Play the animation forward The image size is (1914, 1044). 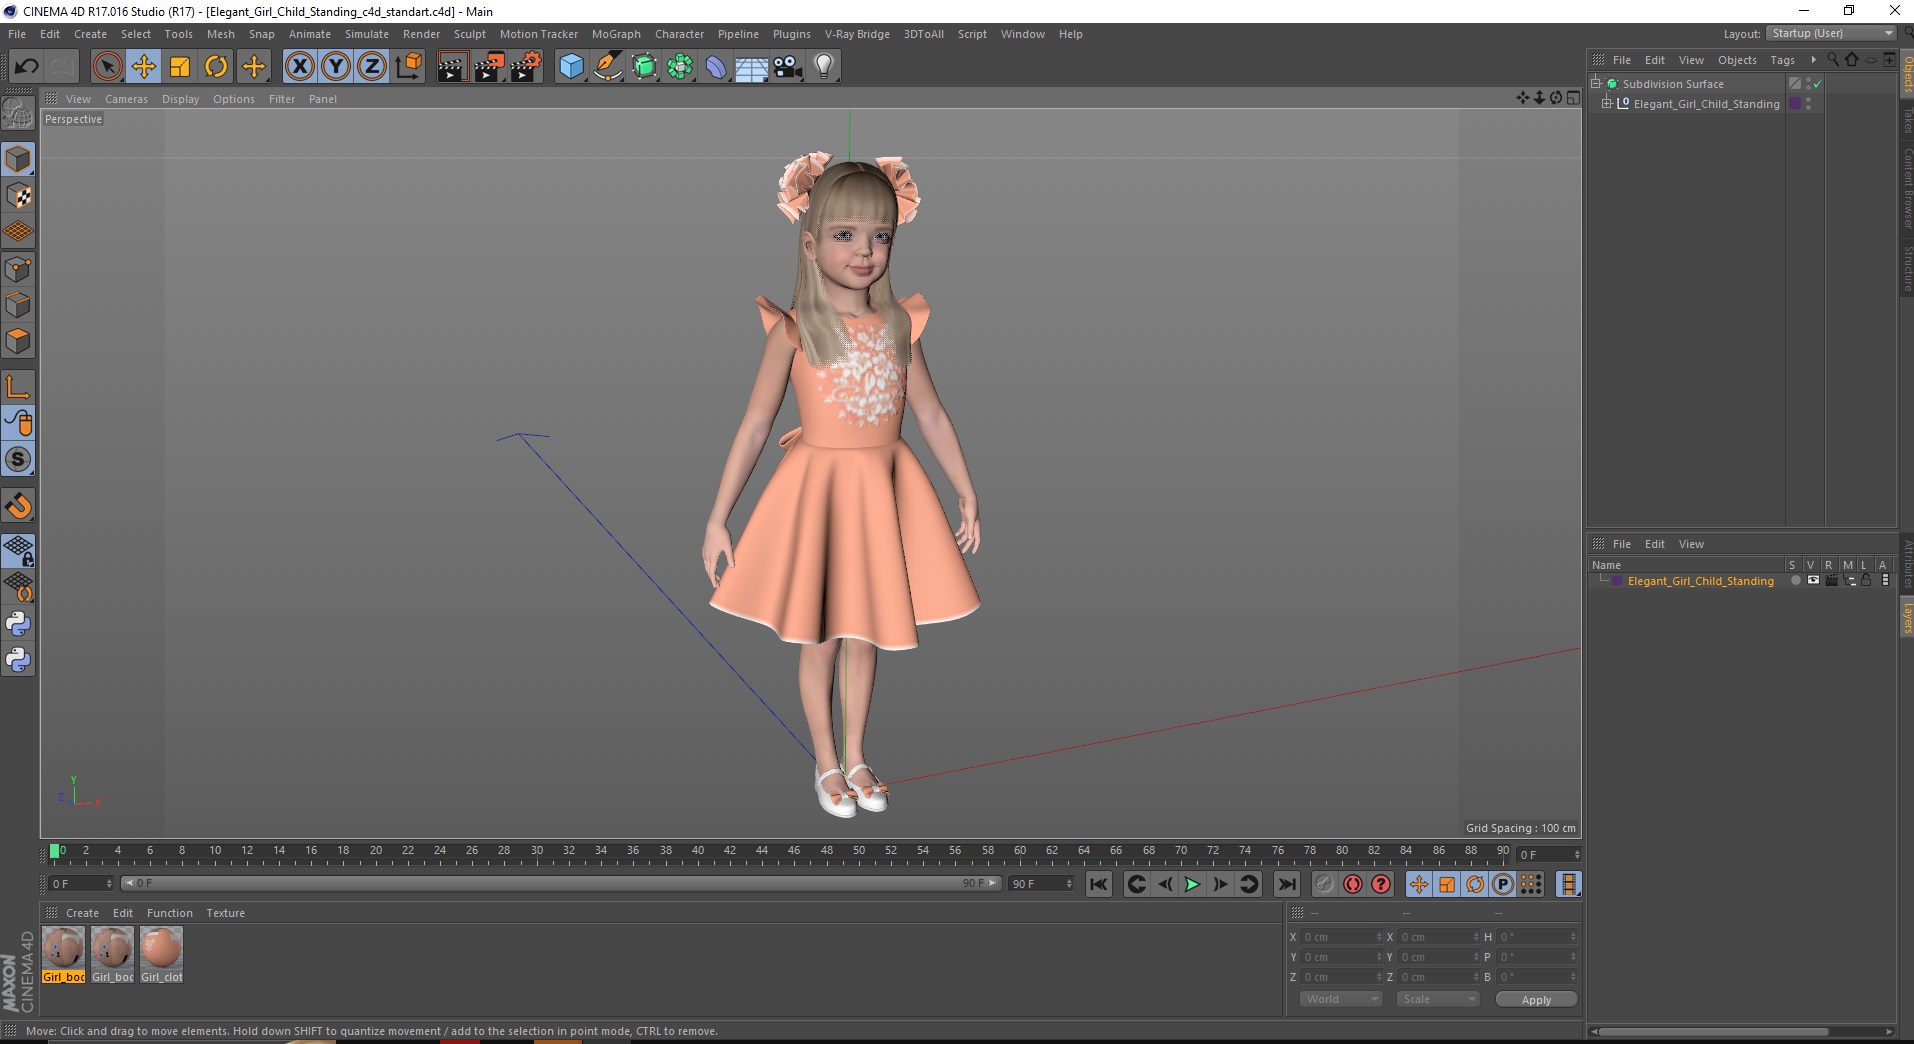(x=1192, y=884)
